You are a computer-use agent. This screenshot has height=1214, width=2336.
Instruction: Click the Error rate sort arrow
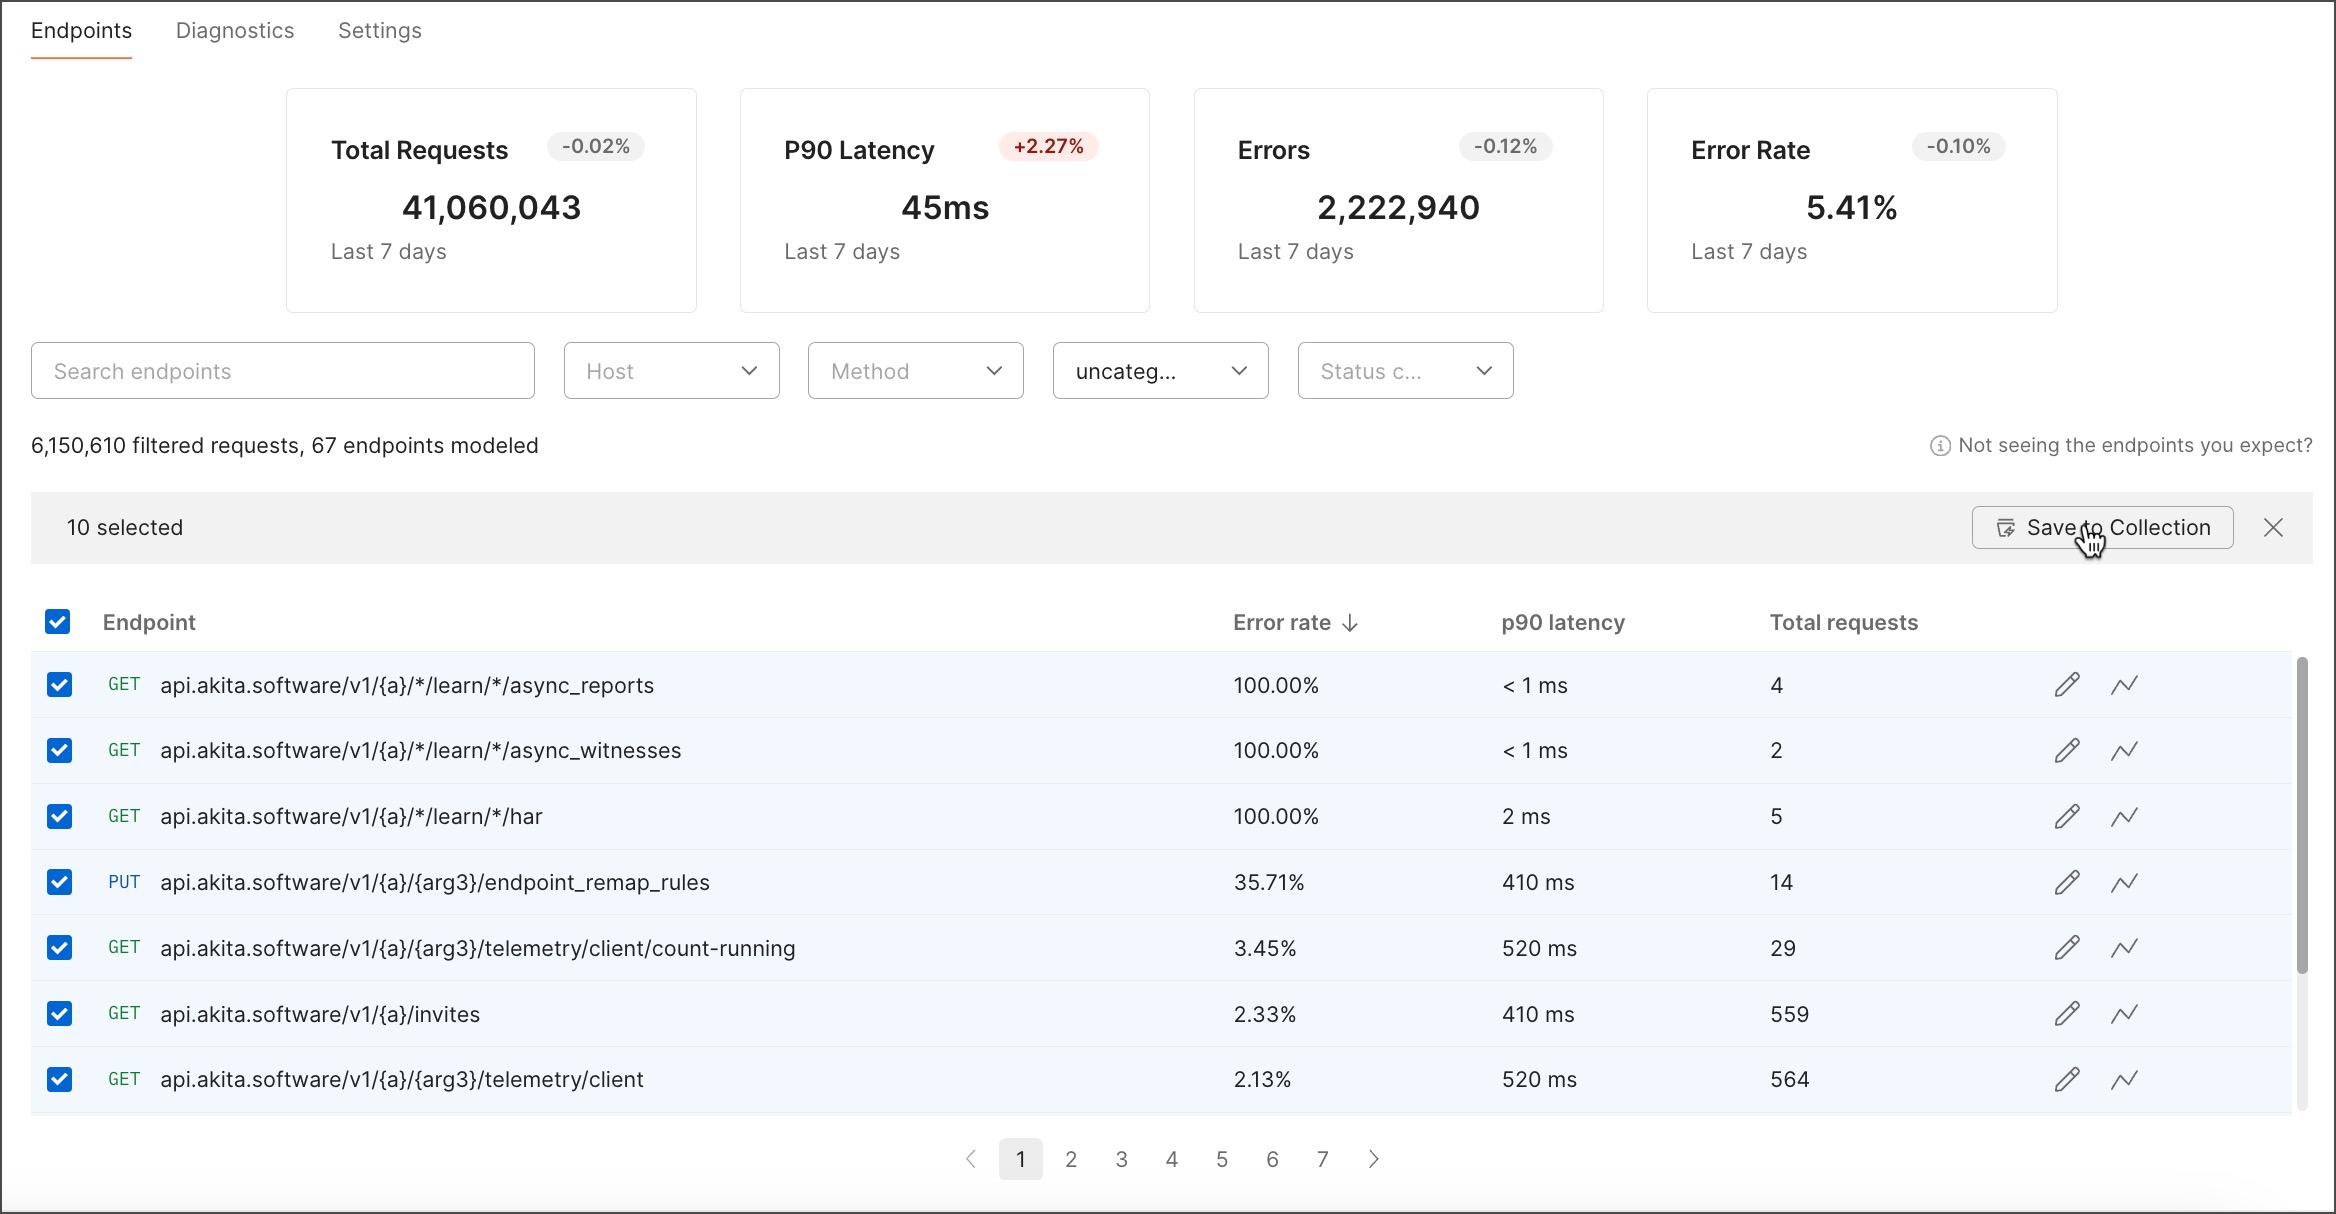(1350, 623)
